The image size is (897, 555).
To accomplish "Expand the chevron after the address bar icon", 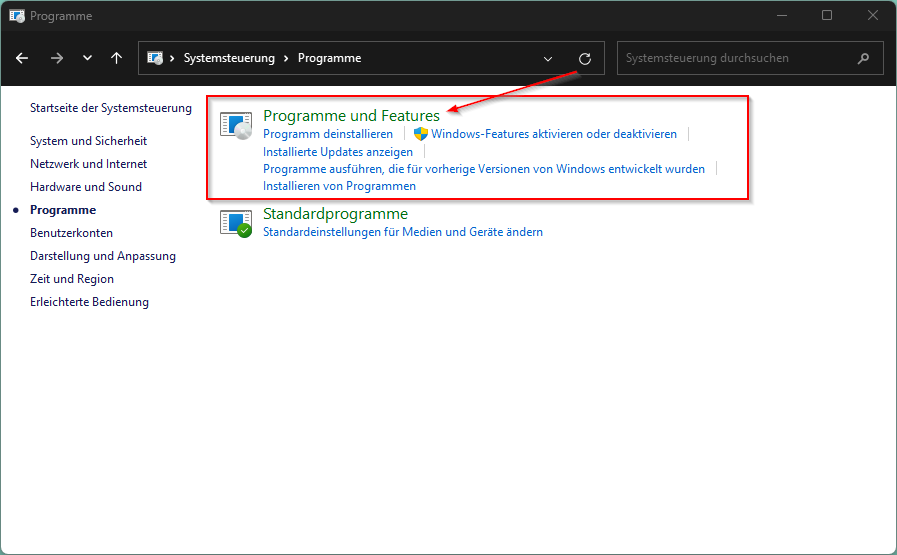I will click(172, 58).
